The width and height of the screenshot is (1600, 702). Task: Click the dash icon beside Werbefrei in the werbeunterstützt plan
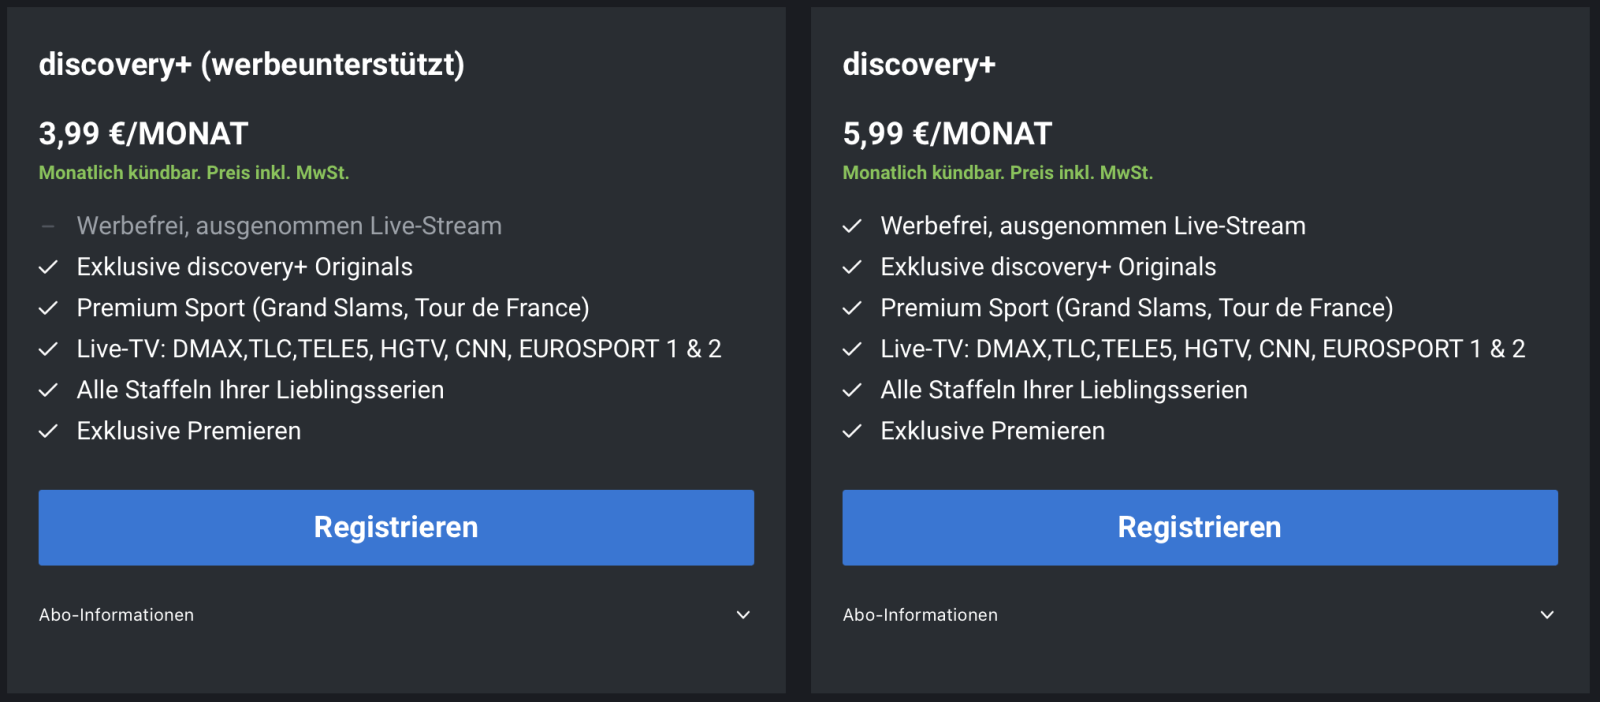[48, 226]
